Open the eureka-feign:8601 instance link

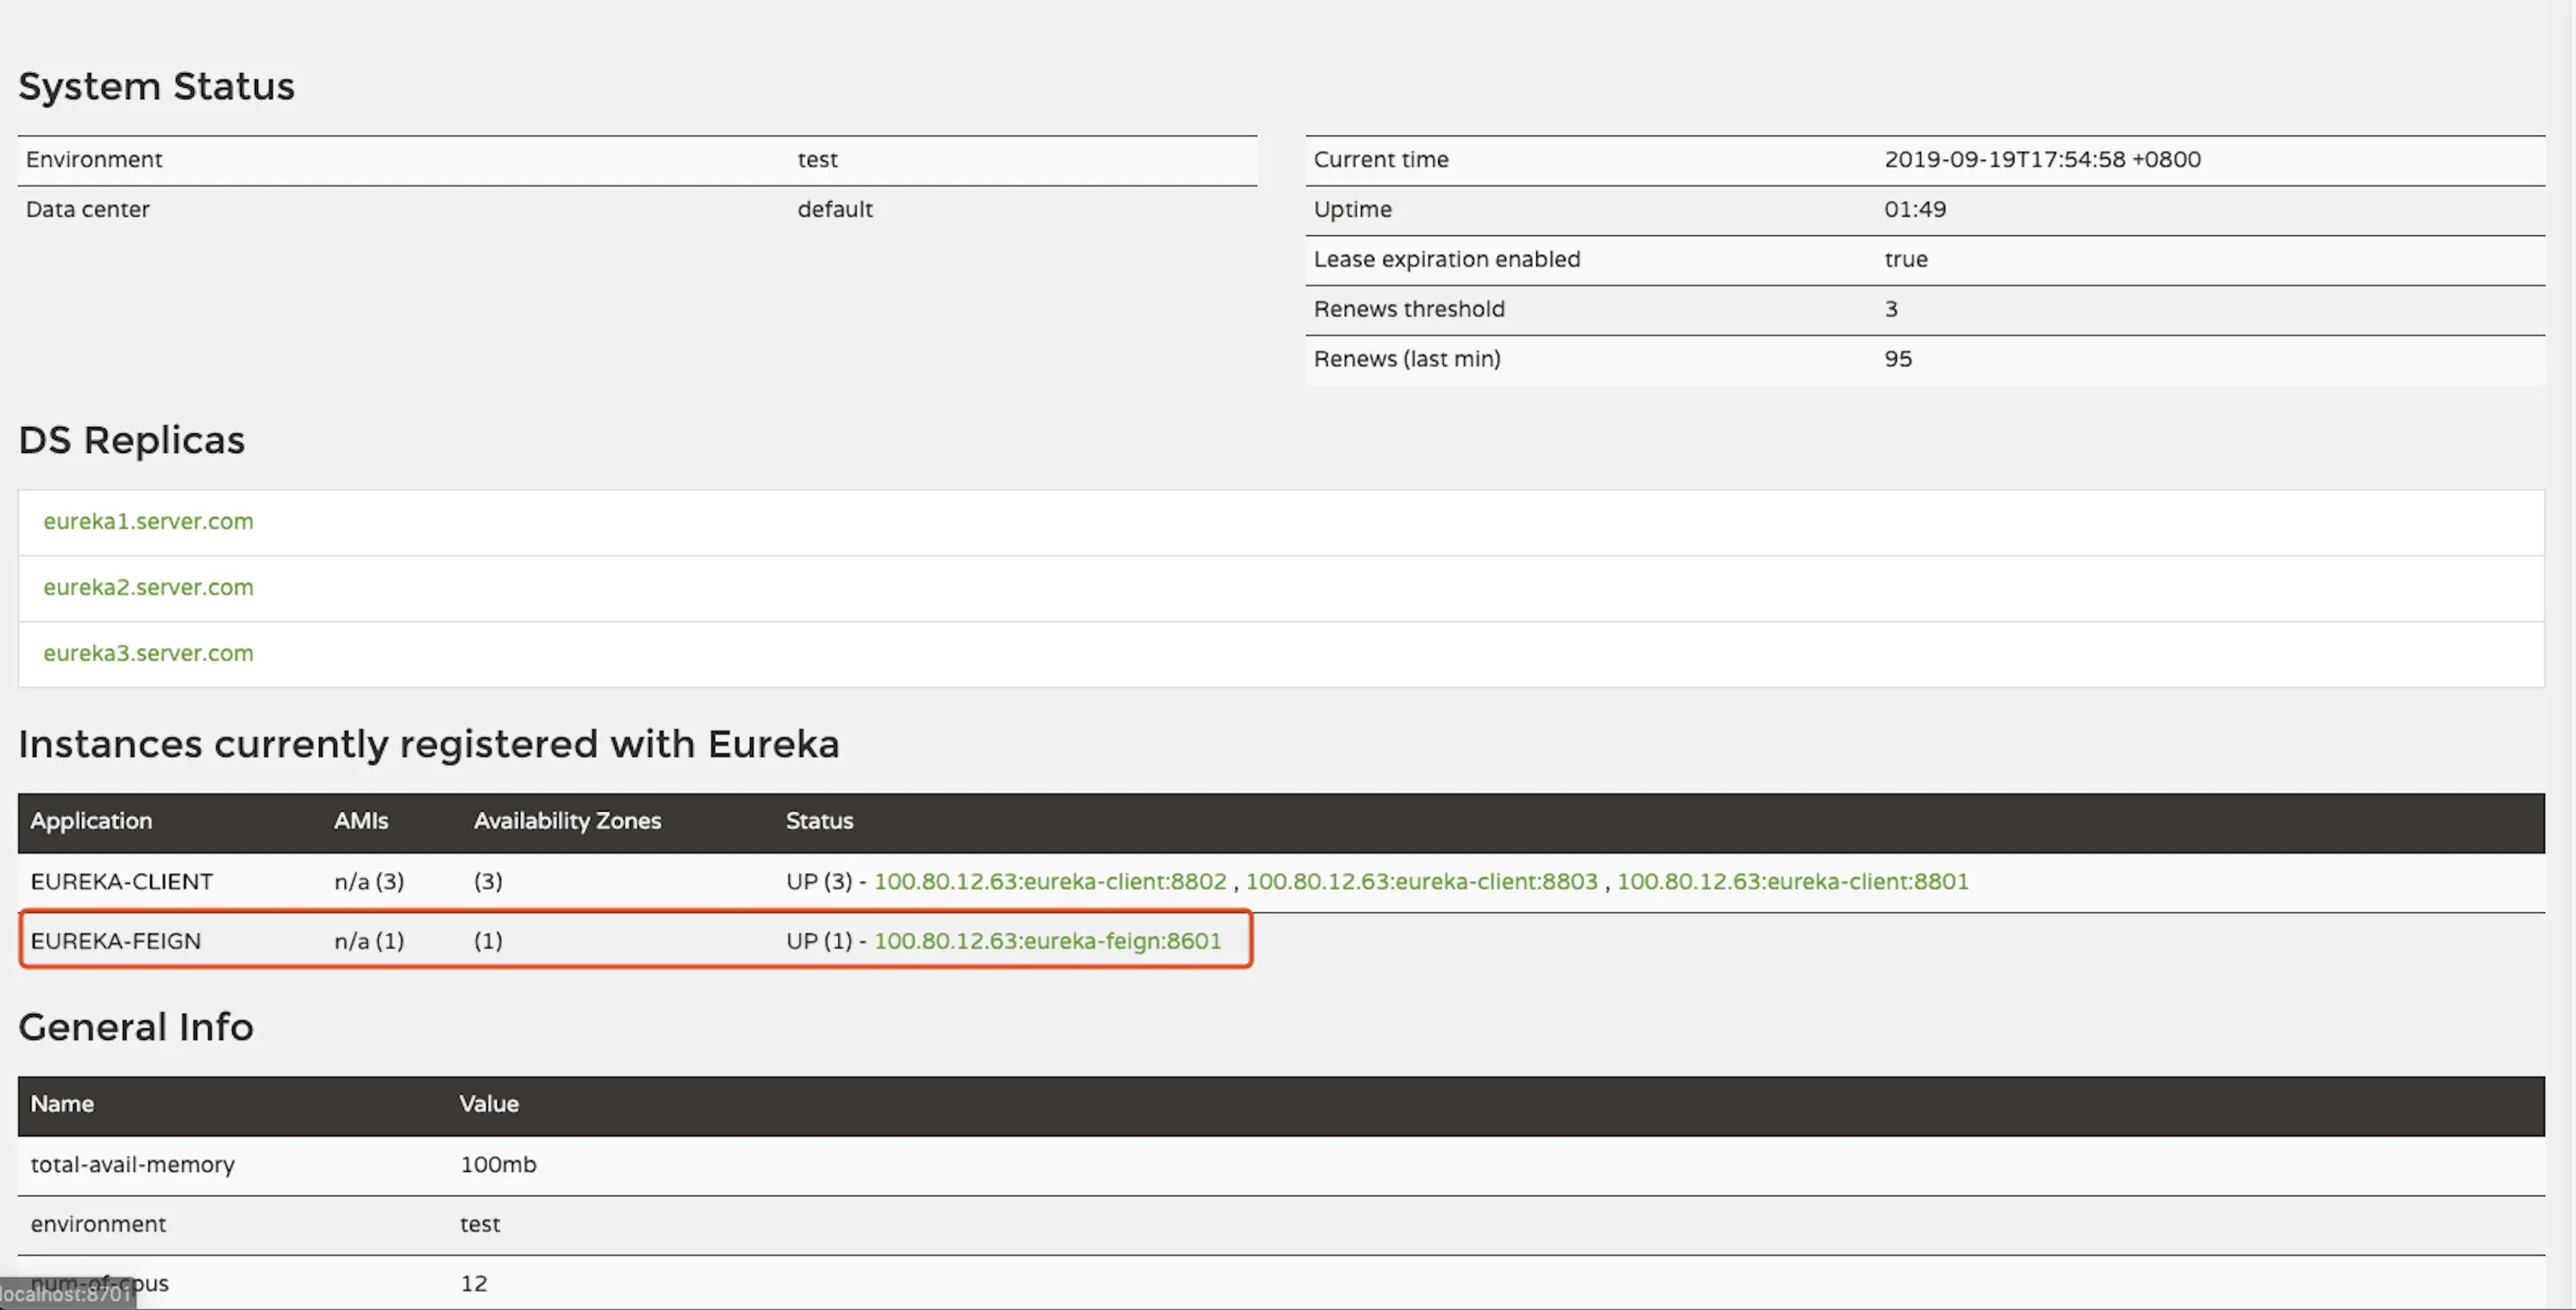[x=1047, y=941]
